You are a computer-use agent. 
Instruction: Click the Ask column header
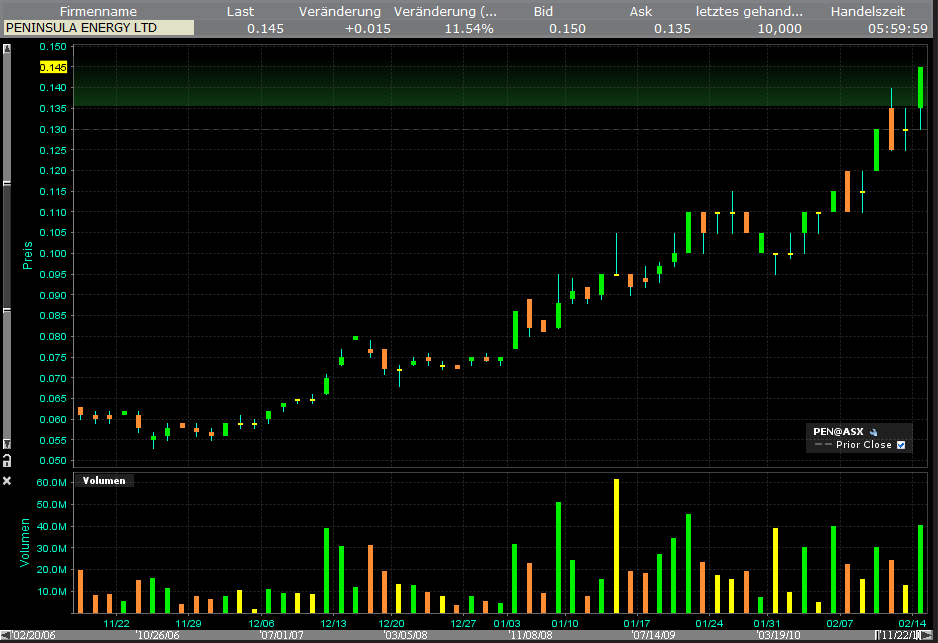click(640, 11)
